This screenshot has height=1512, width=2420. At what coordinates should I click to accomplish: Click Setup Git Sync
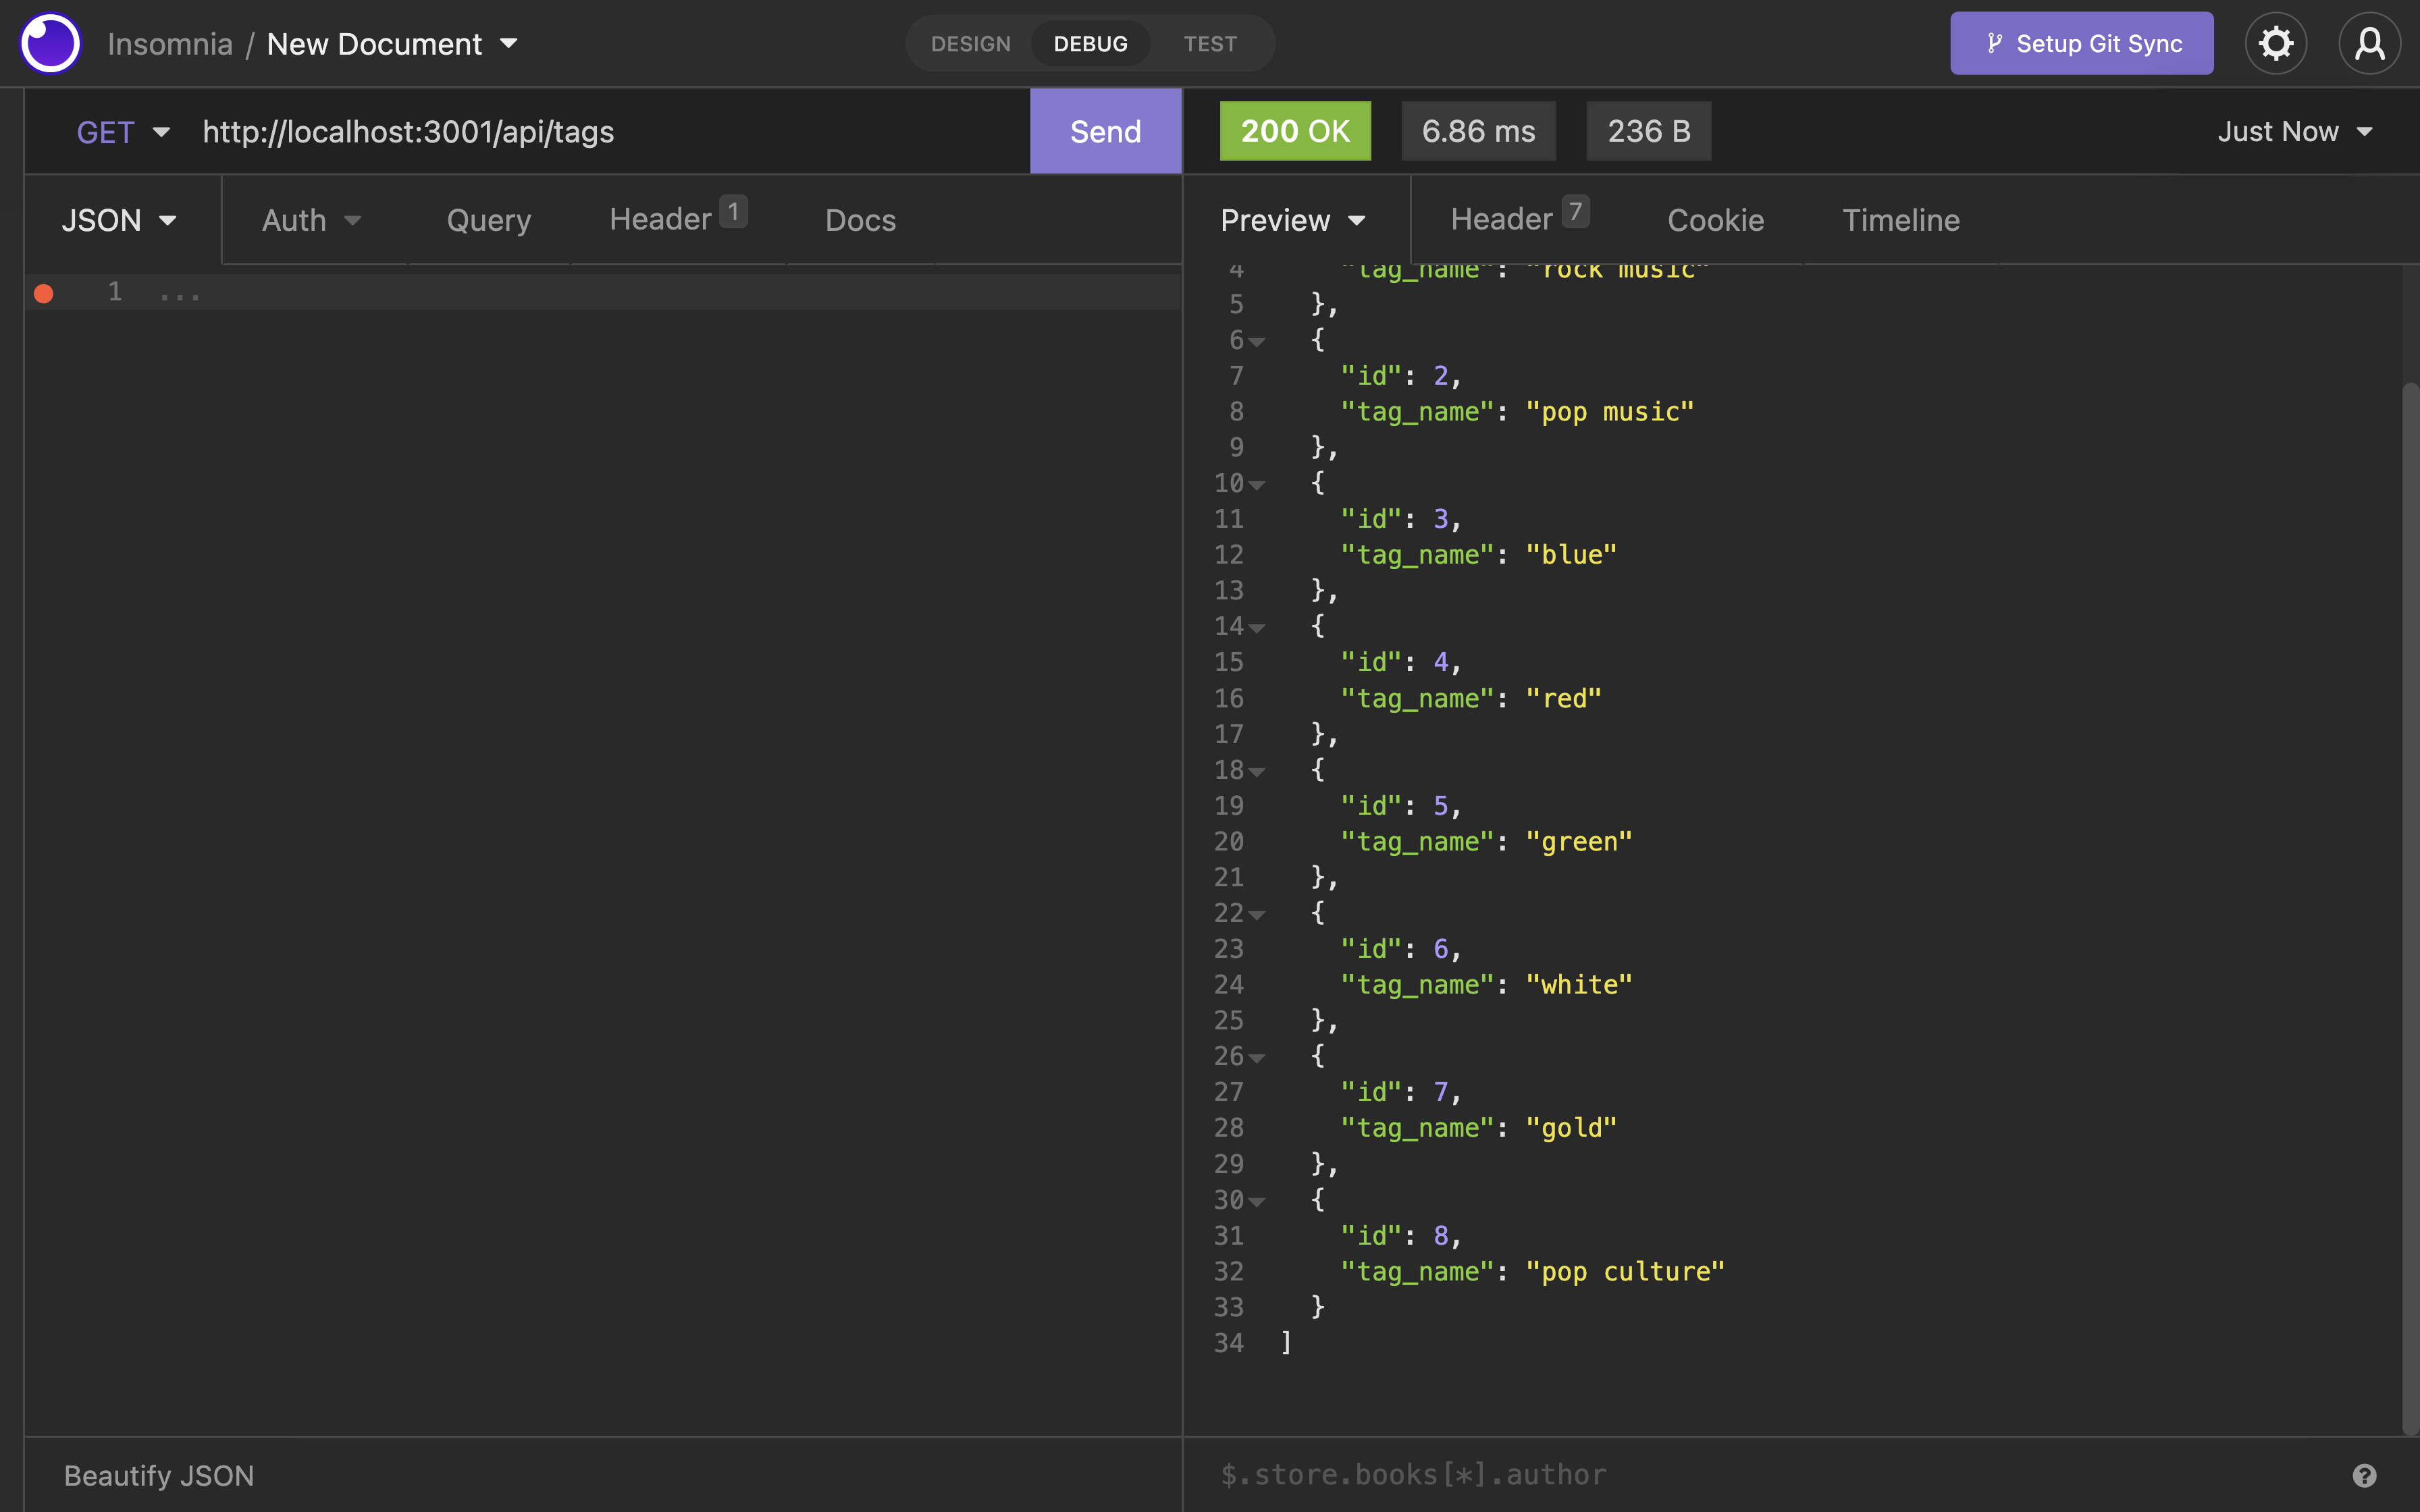pyautogui.click(x=2080, y=43)
